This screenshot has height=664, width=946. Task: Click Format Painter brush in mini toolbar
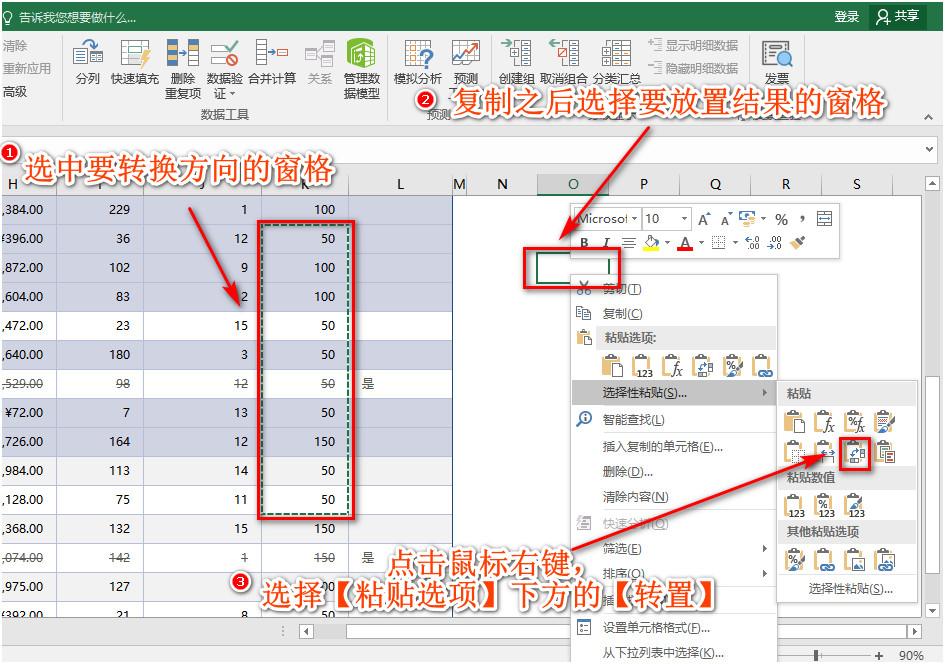pos(798,242)
